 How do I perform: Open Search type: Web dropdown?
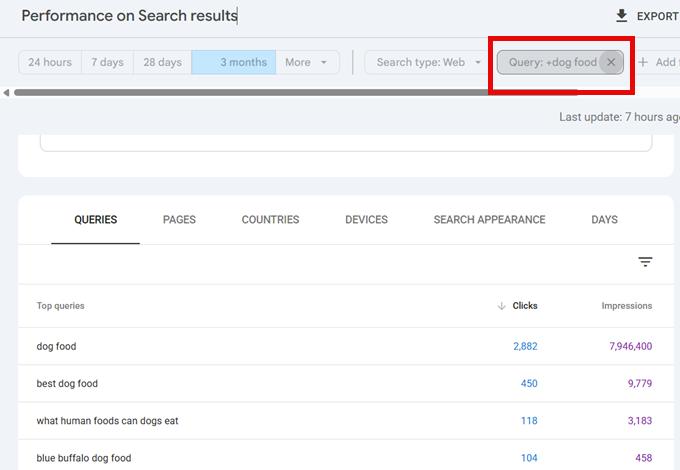coord(428,62)
